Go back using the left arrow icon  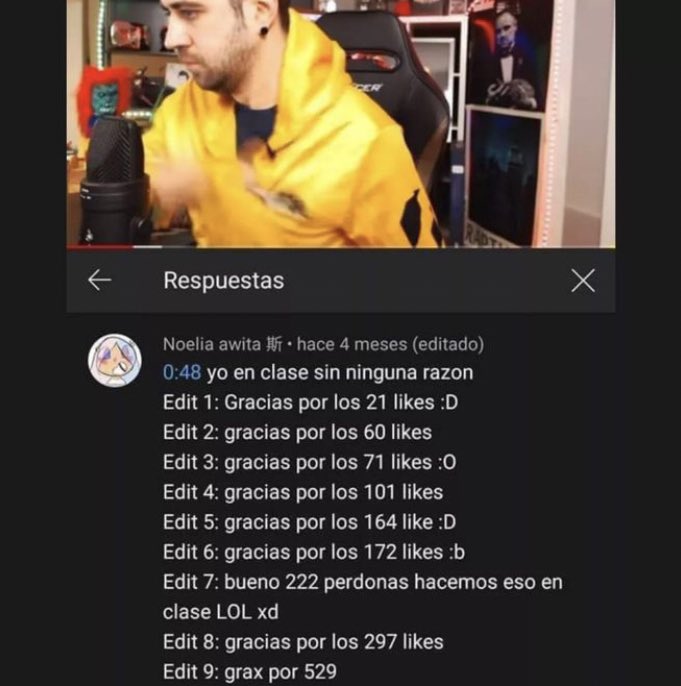[x=100, y=280]
